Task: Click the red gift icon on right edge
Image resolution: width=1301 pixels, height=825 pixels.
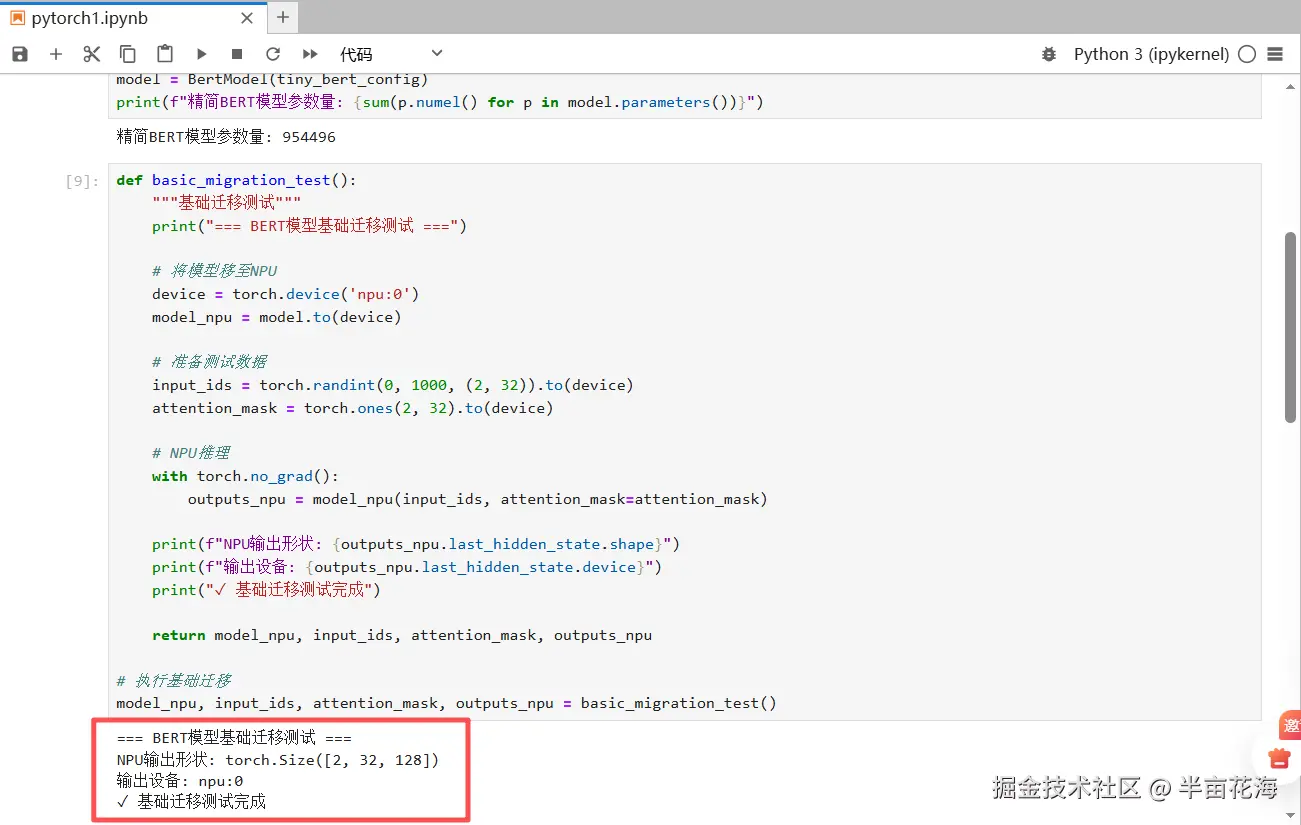Action: pyautogui.click(x=1279, y=759)
